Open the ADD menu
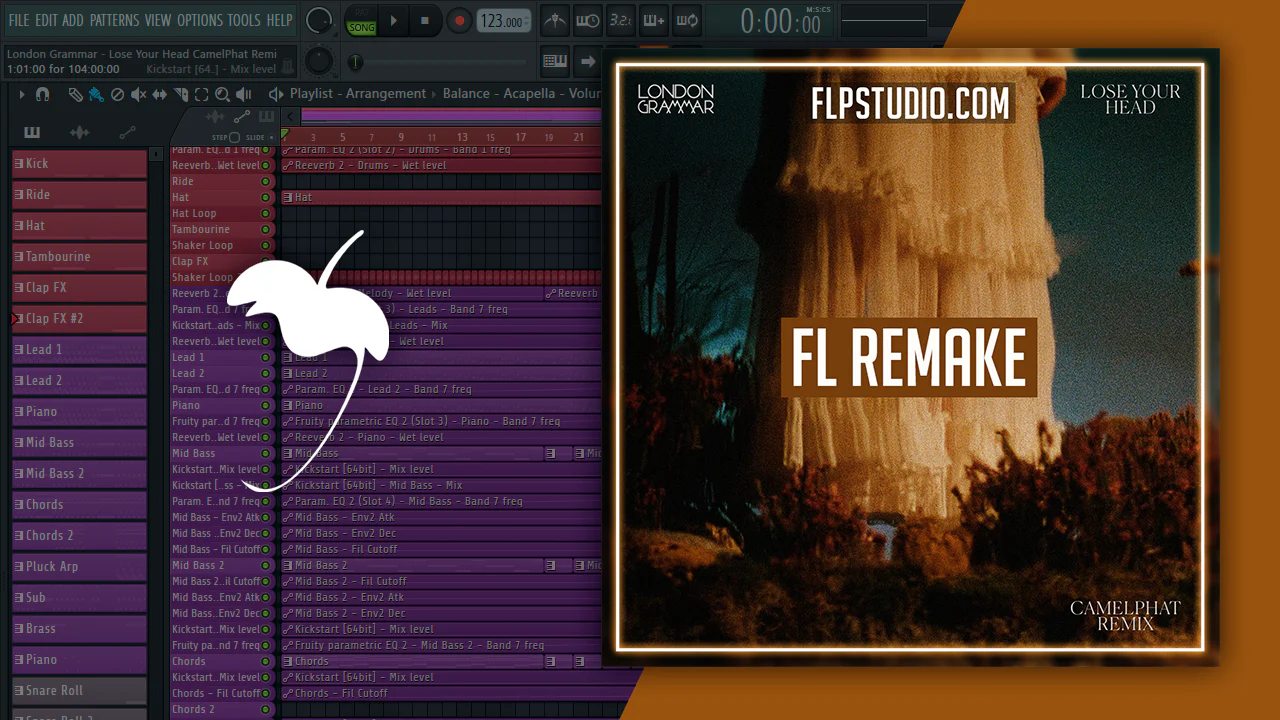Image resolution: width=1280 pixels, height=720 pixels. [x=73, y=20]
